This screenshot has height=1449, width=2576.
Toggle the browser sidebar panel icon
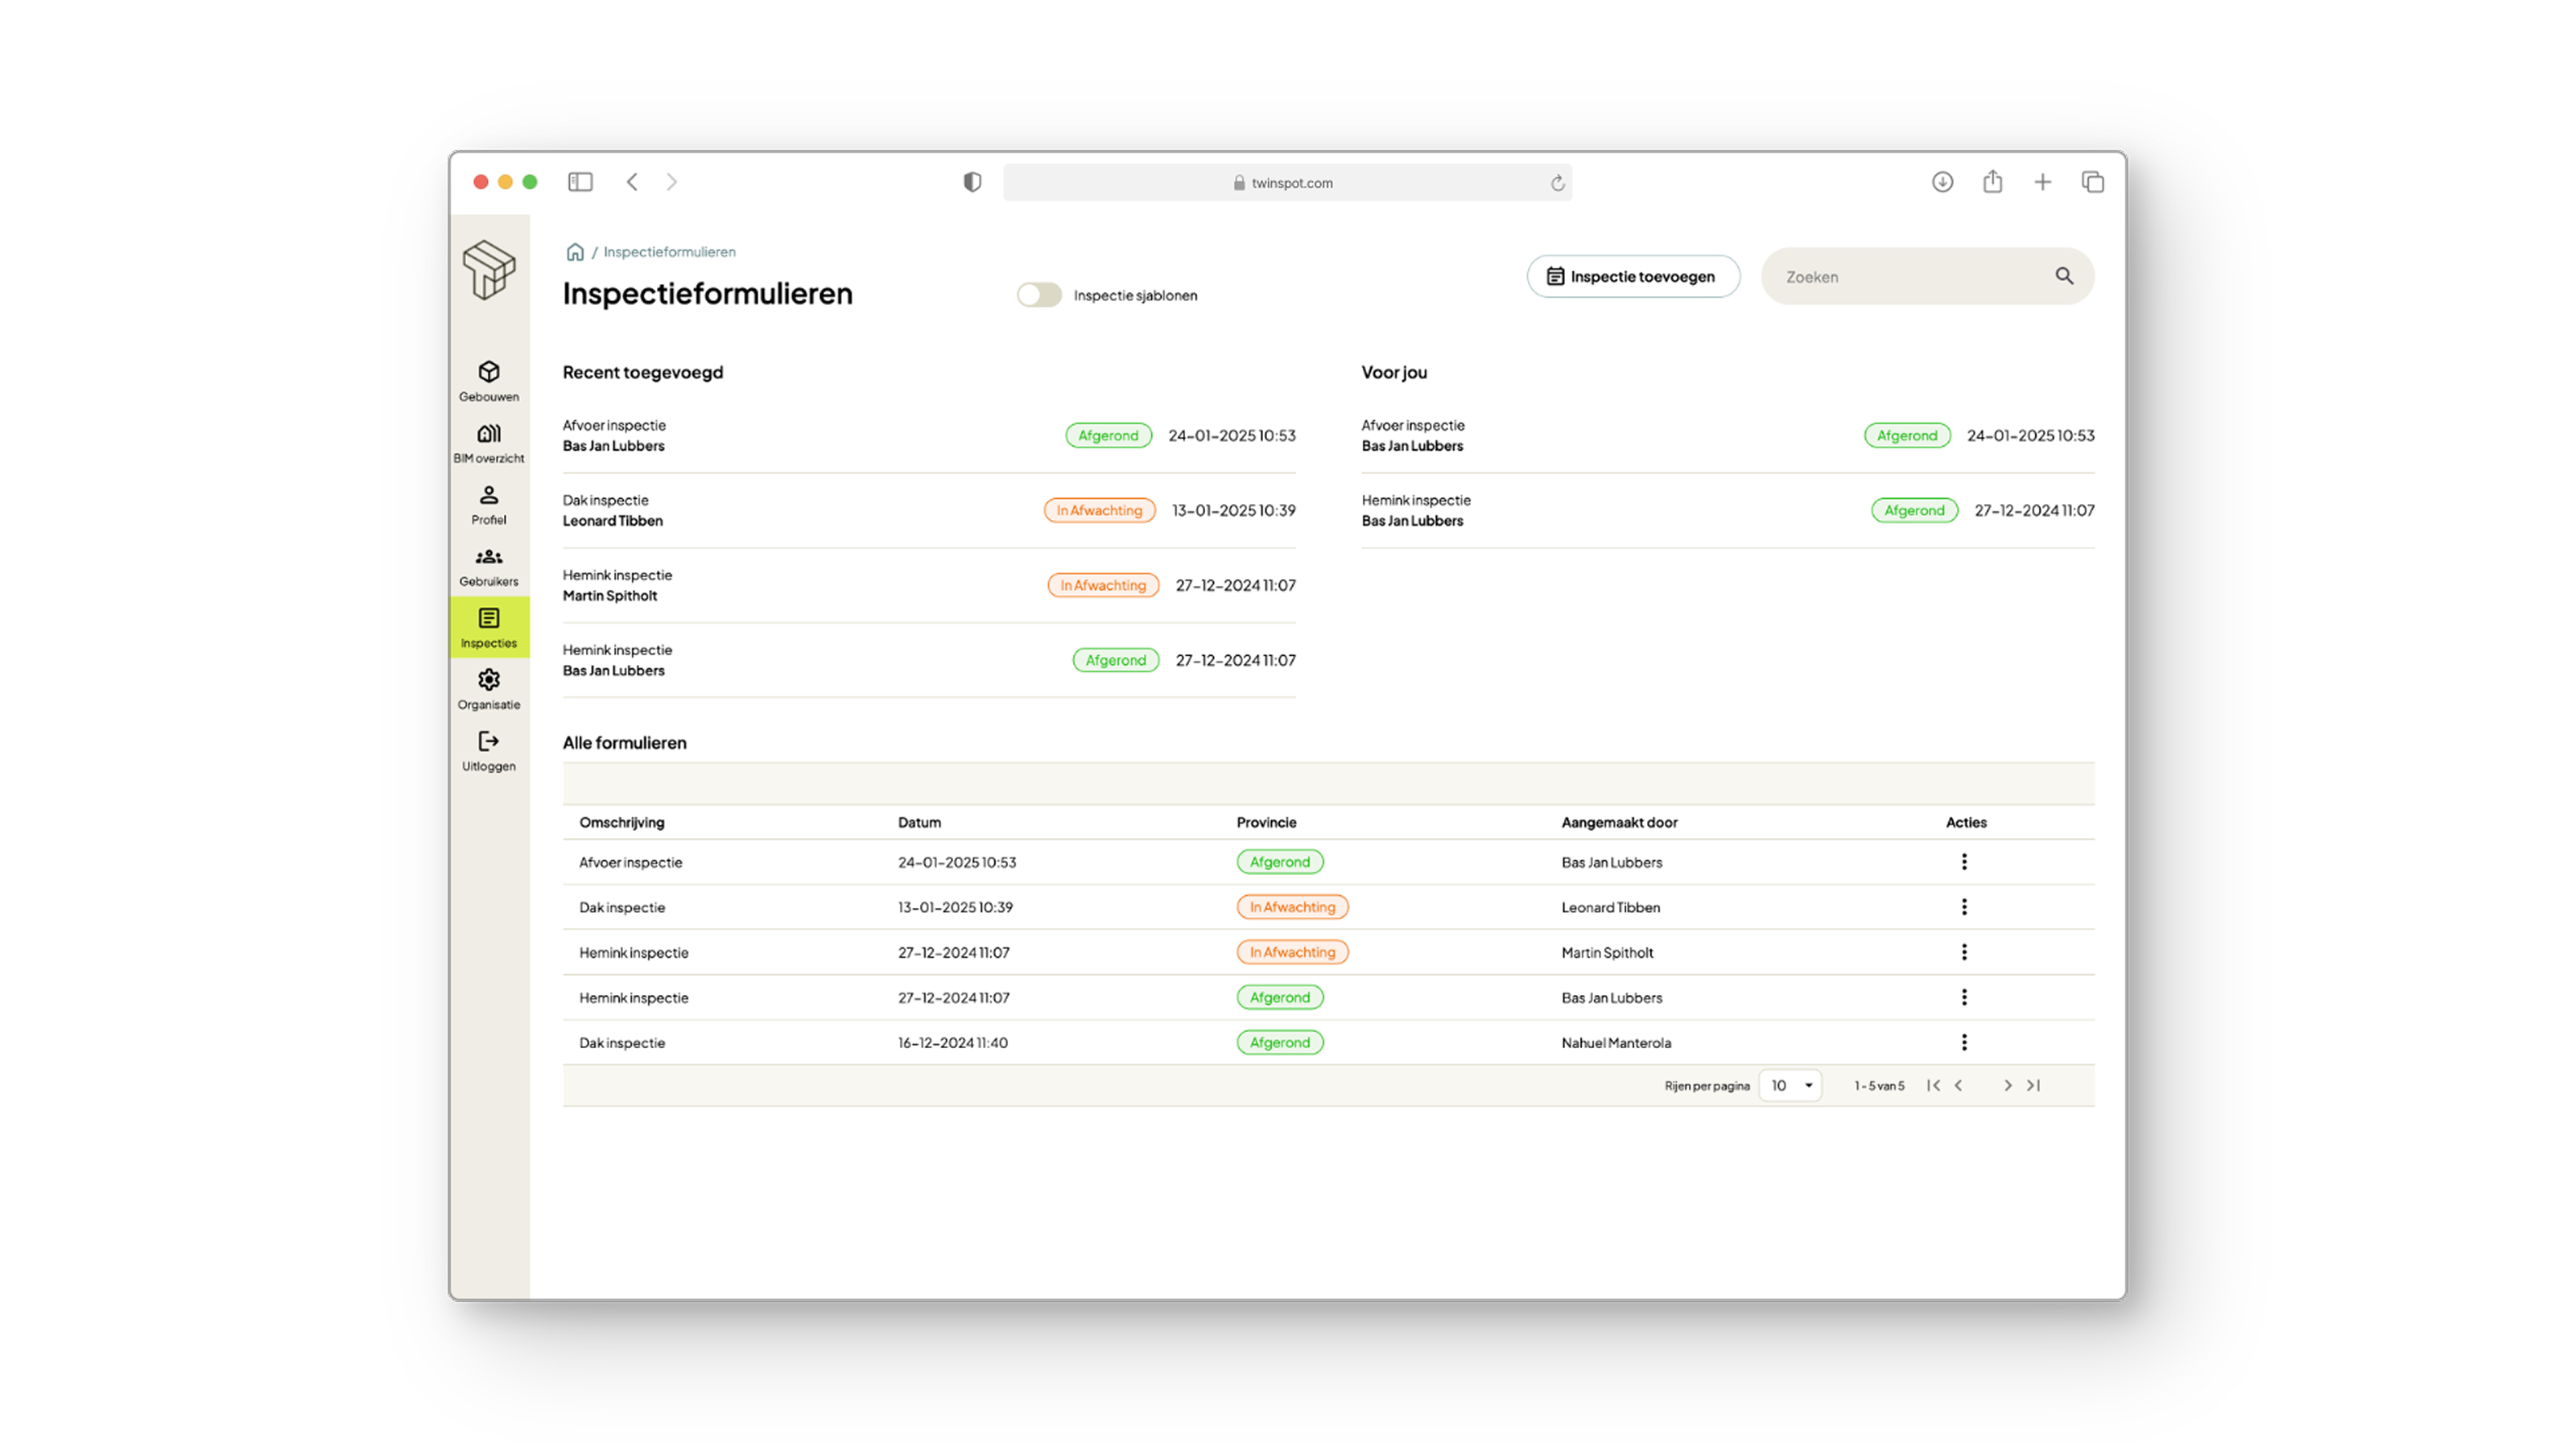(580, 182)
